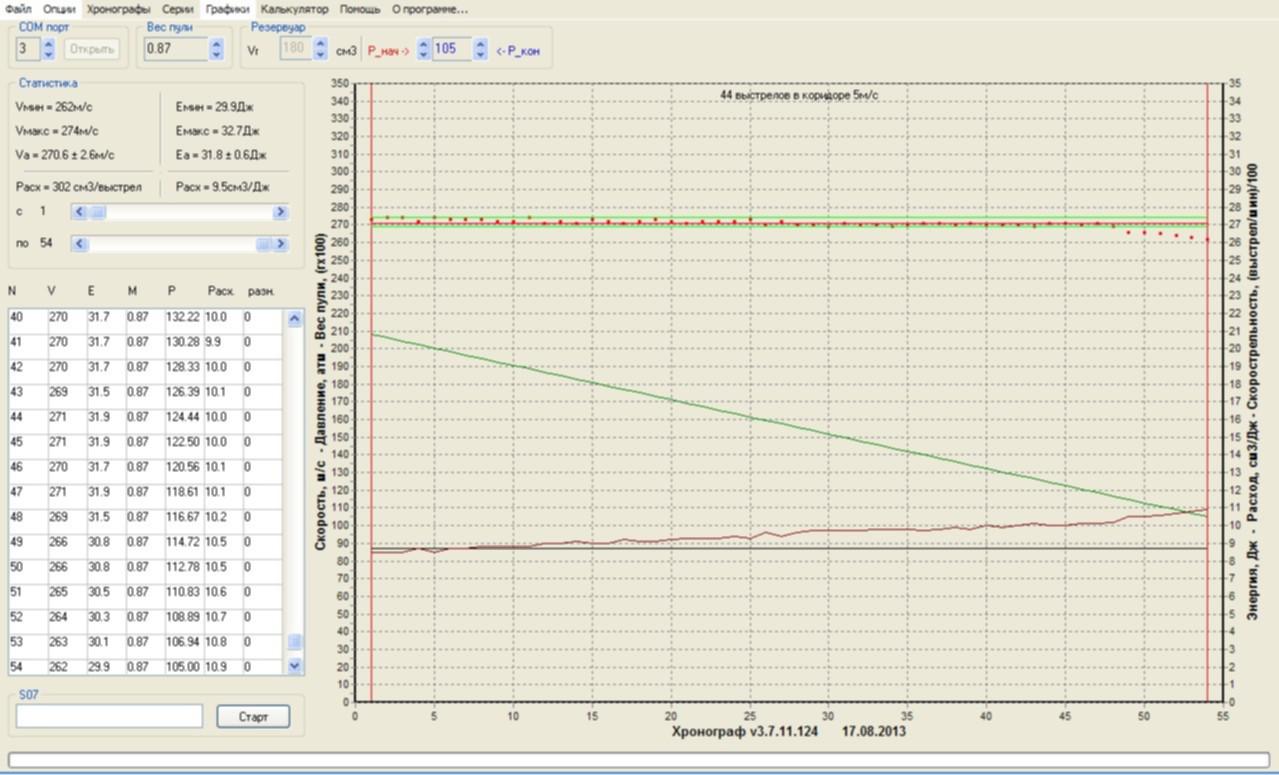This screenshot has height=775, width=1279.
Task: Open the Калькулятор menu
Action: (294, 9)
